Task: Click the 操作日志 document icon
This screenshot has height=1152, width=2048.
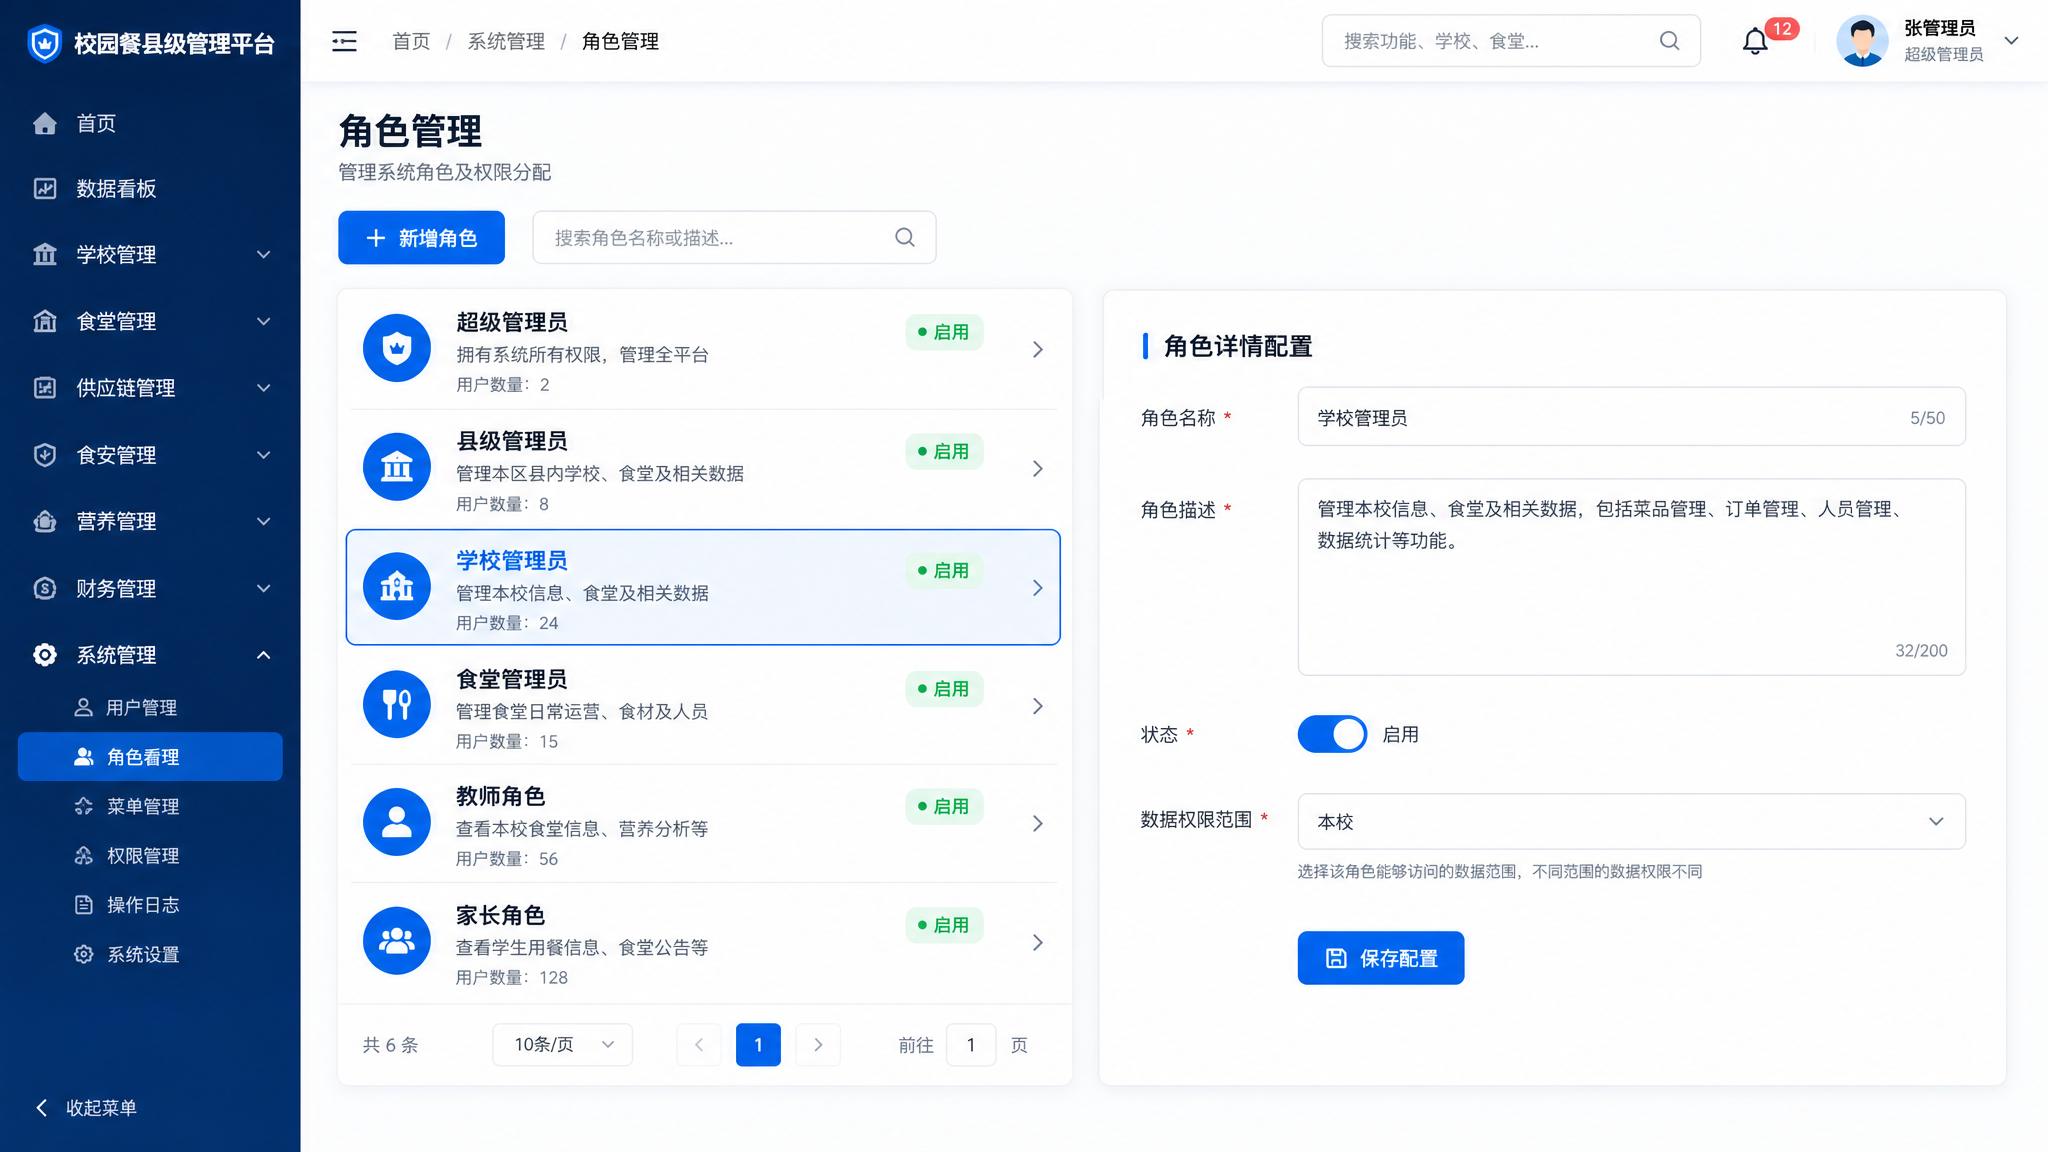Action: click(x=84, y=905)
